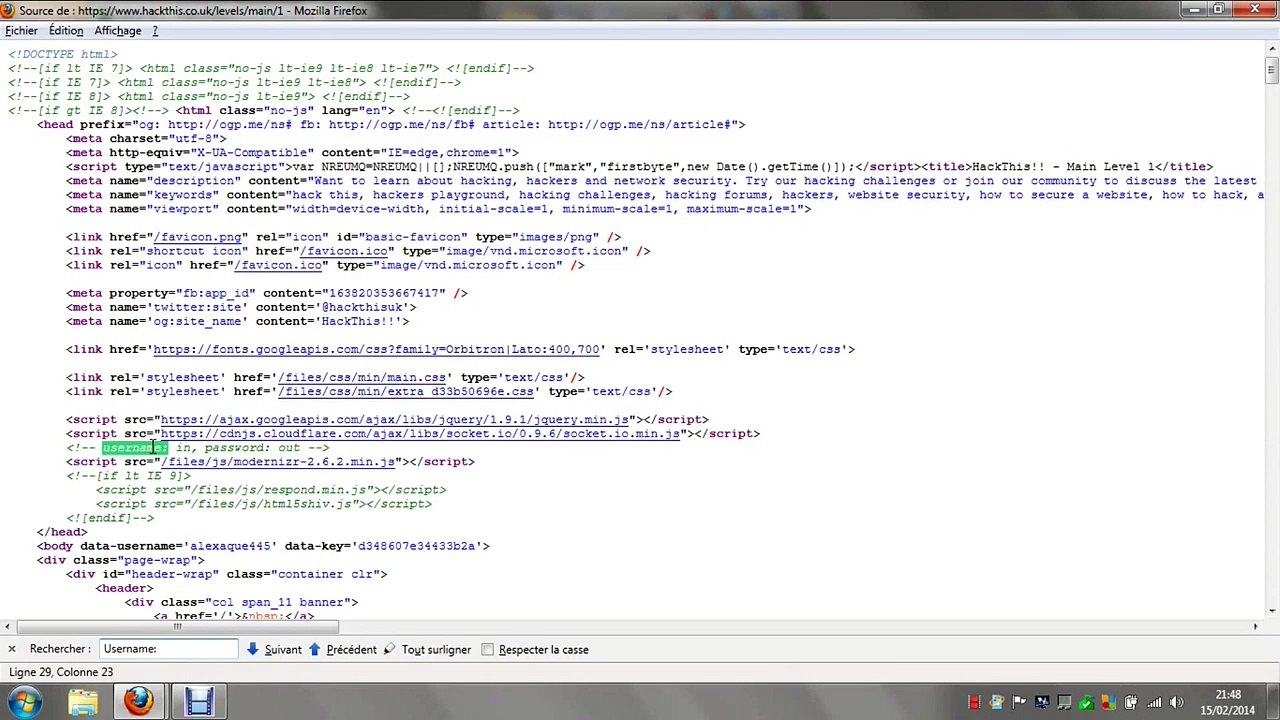
Task: Open the ? help menu
Action: (x=155, y=31)
